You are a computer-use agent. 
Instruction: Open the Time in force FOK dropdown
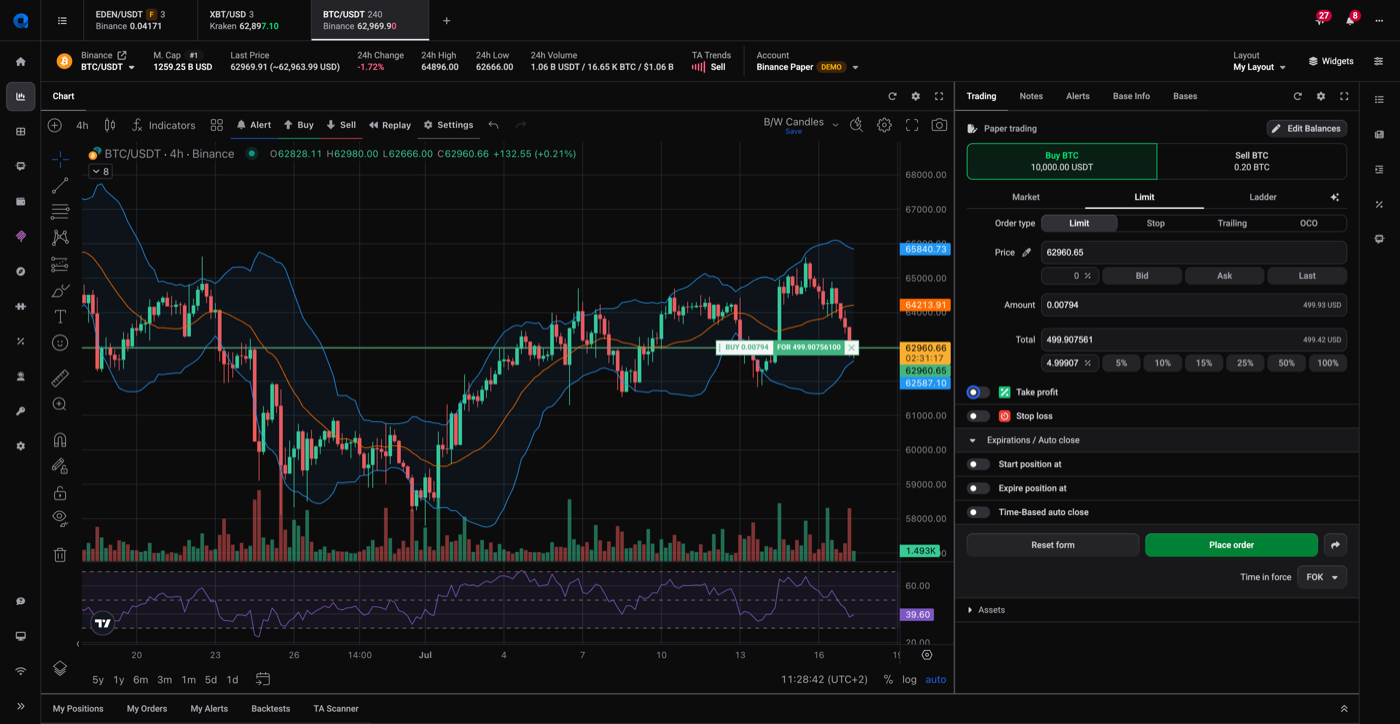[1322, 577]
